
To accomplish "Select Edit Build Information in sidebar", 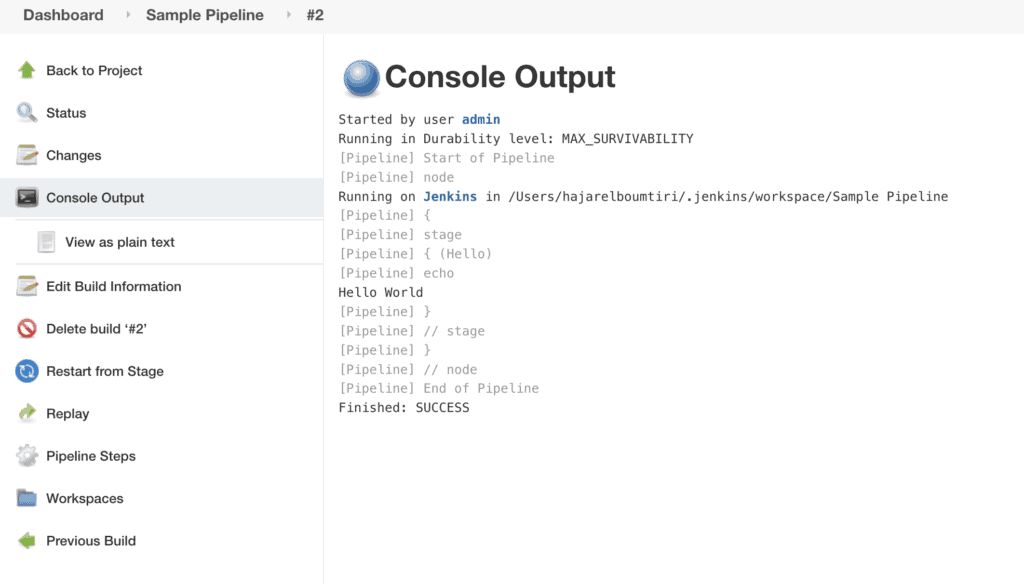I will click(x=114, y=286).
